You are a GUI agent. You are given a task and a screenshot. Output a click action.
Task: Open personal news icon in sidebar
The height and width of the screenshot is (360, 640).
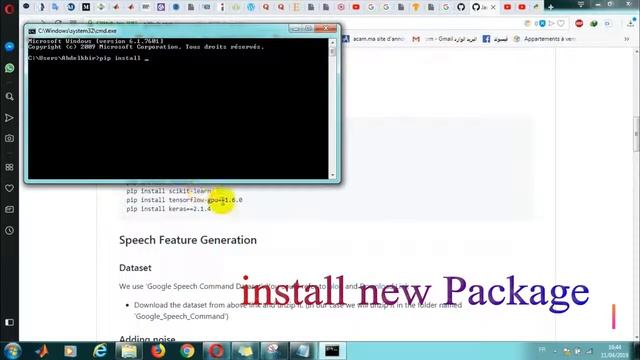pos(9,209)
